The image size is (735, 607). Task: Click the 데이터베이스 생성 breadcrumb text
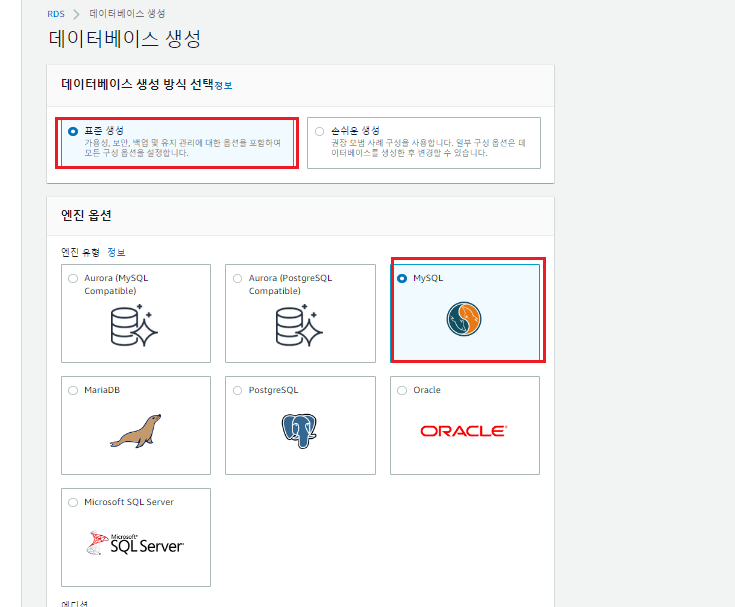pos(128,14)
